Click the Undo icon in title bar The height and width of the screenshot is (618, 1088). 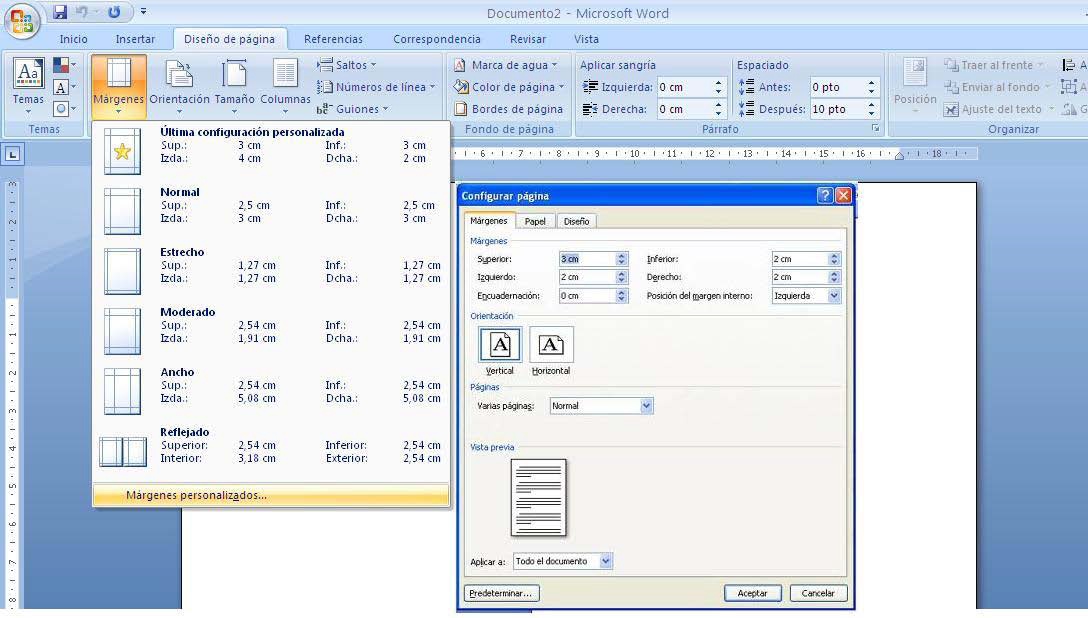pyautogui.click(x=81, y=12)
